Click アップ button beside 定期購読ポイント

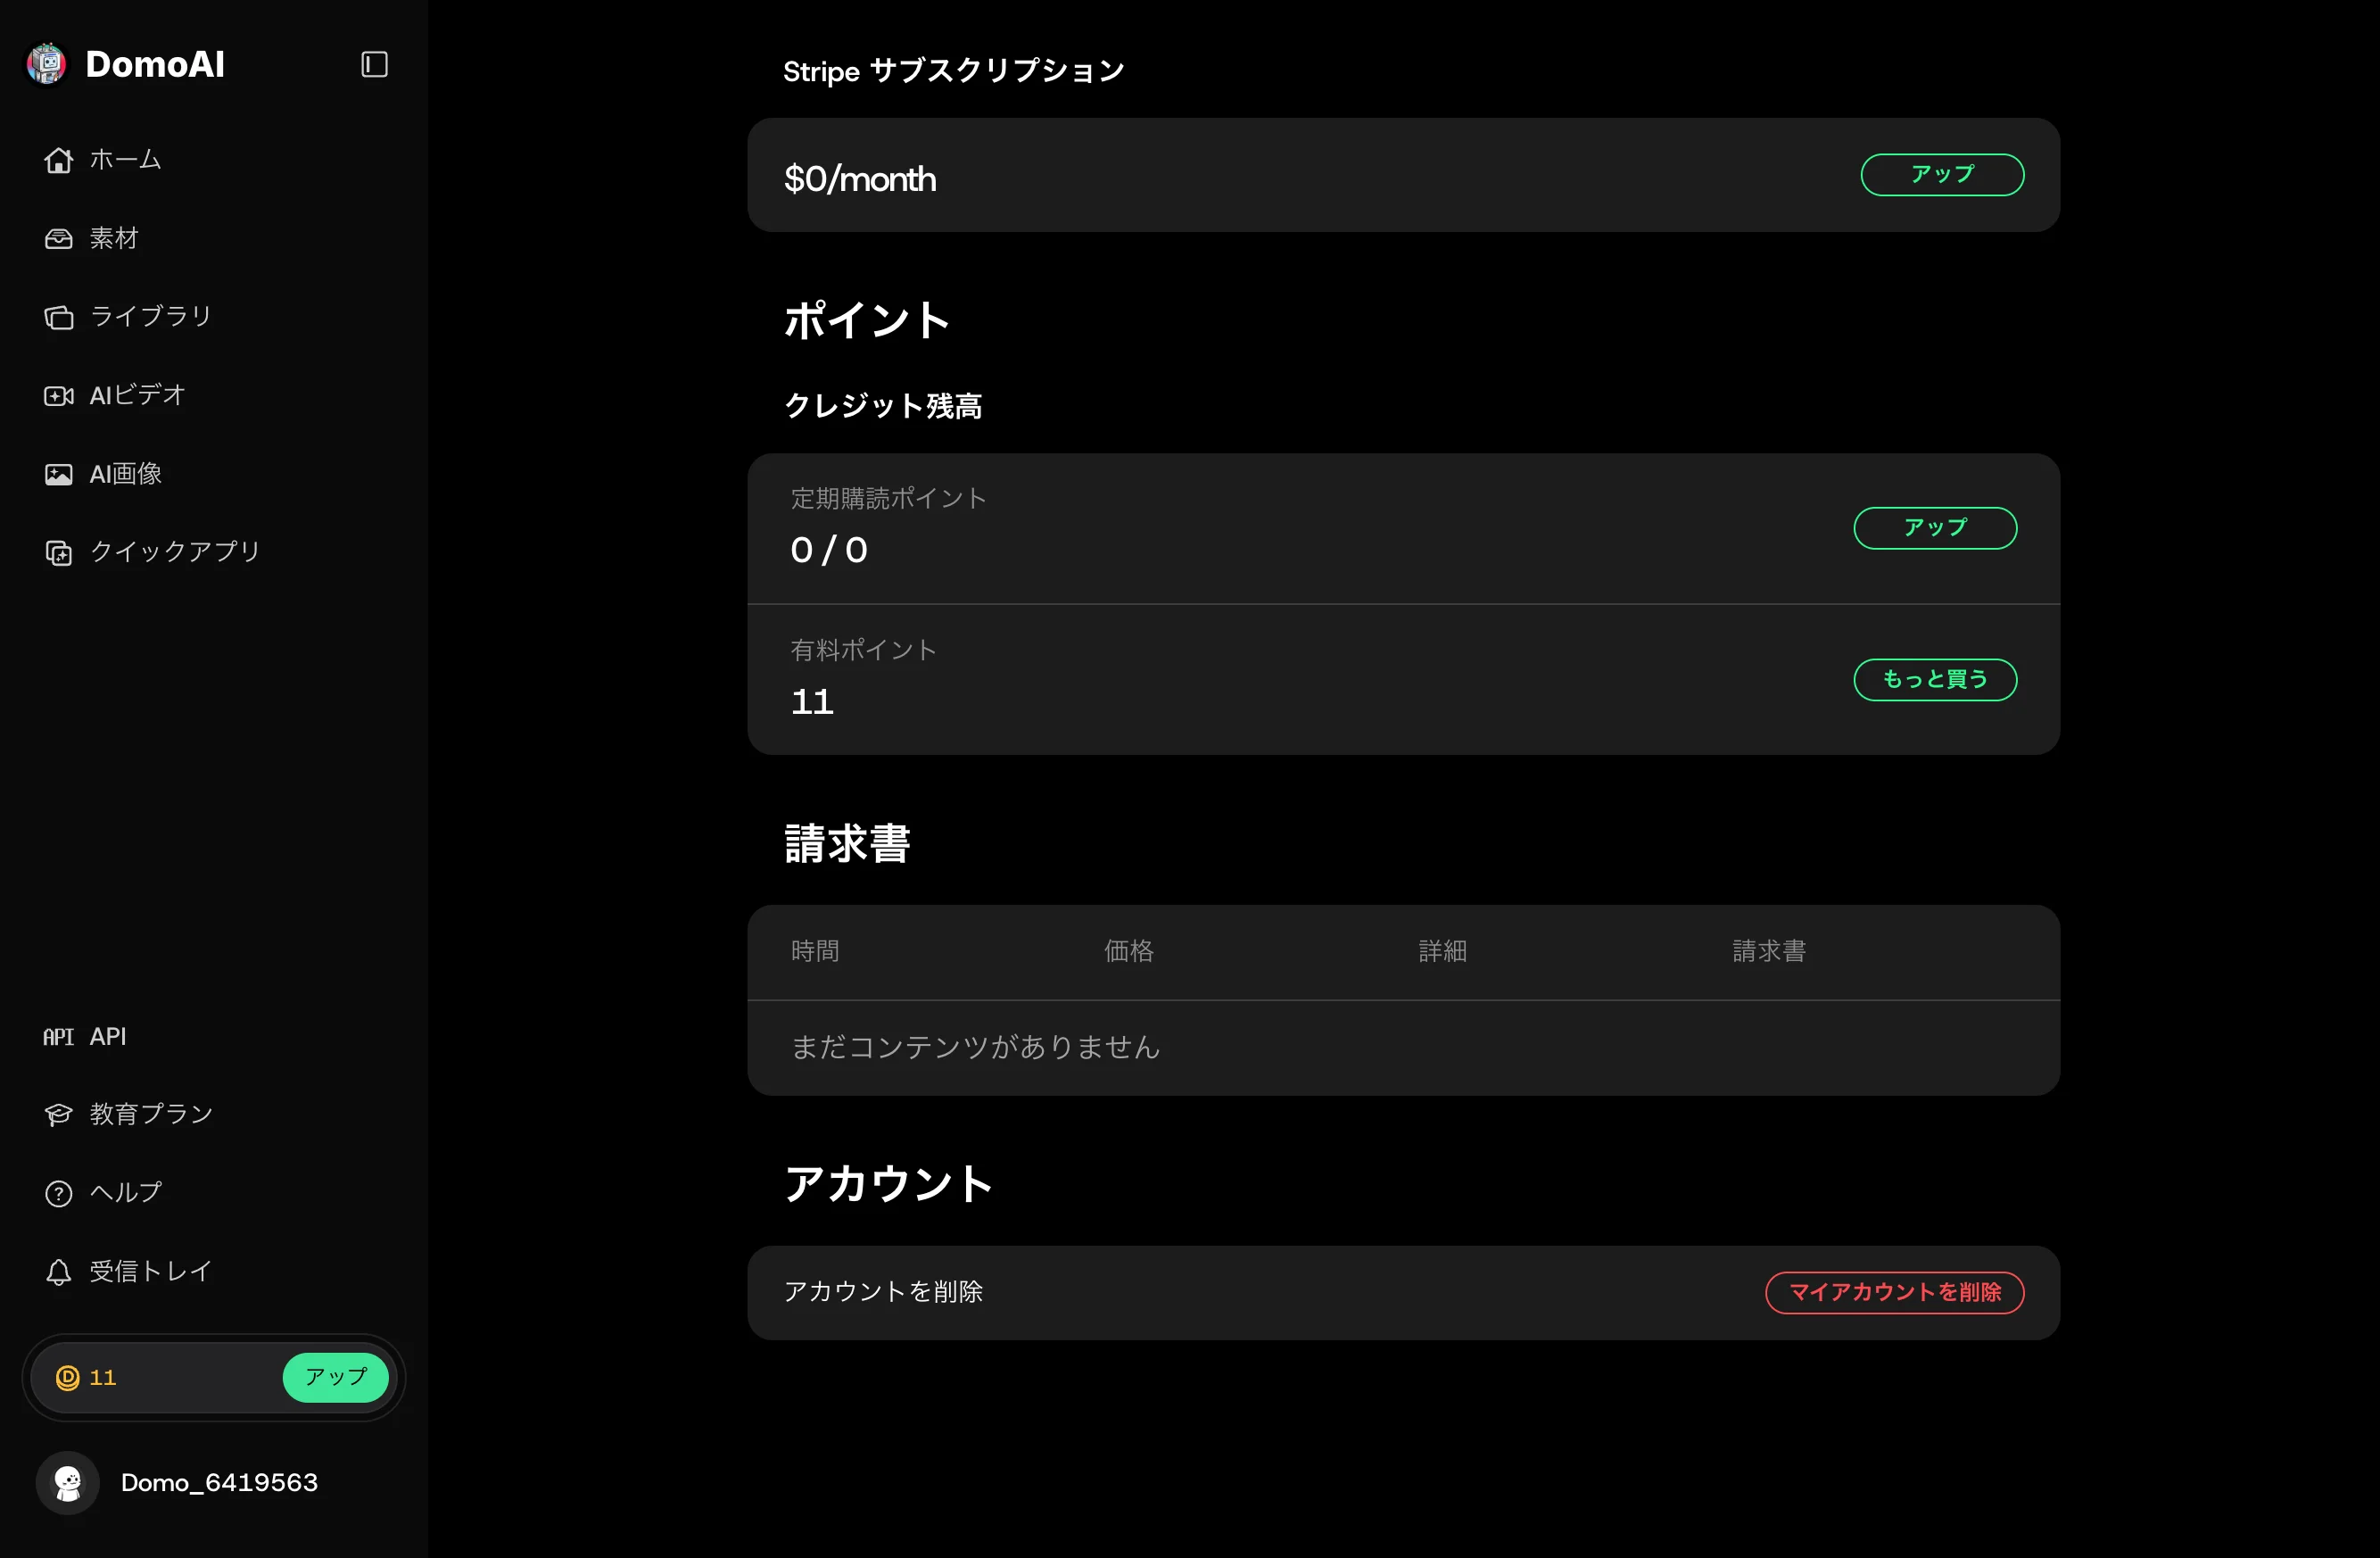[x=1935, y=528]
